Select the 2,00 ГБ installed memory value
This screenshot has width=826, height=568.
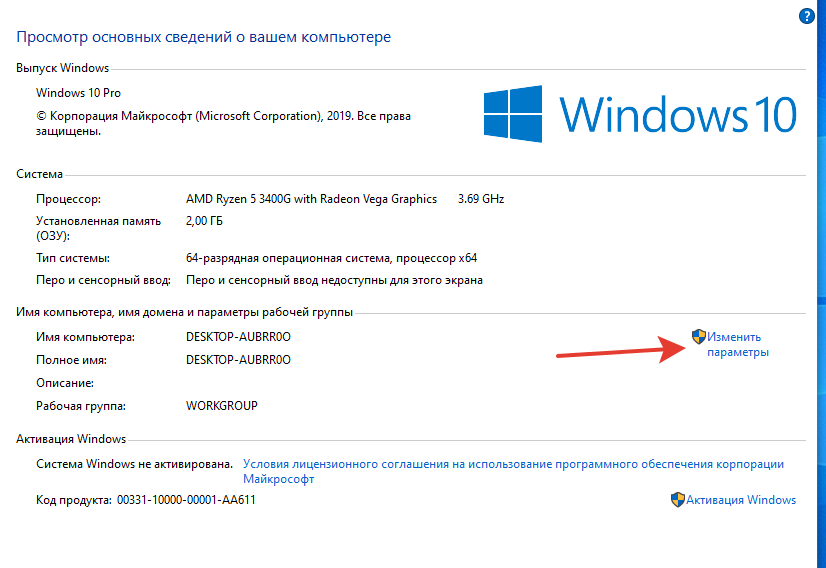pos(204,221)
